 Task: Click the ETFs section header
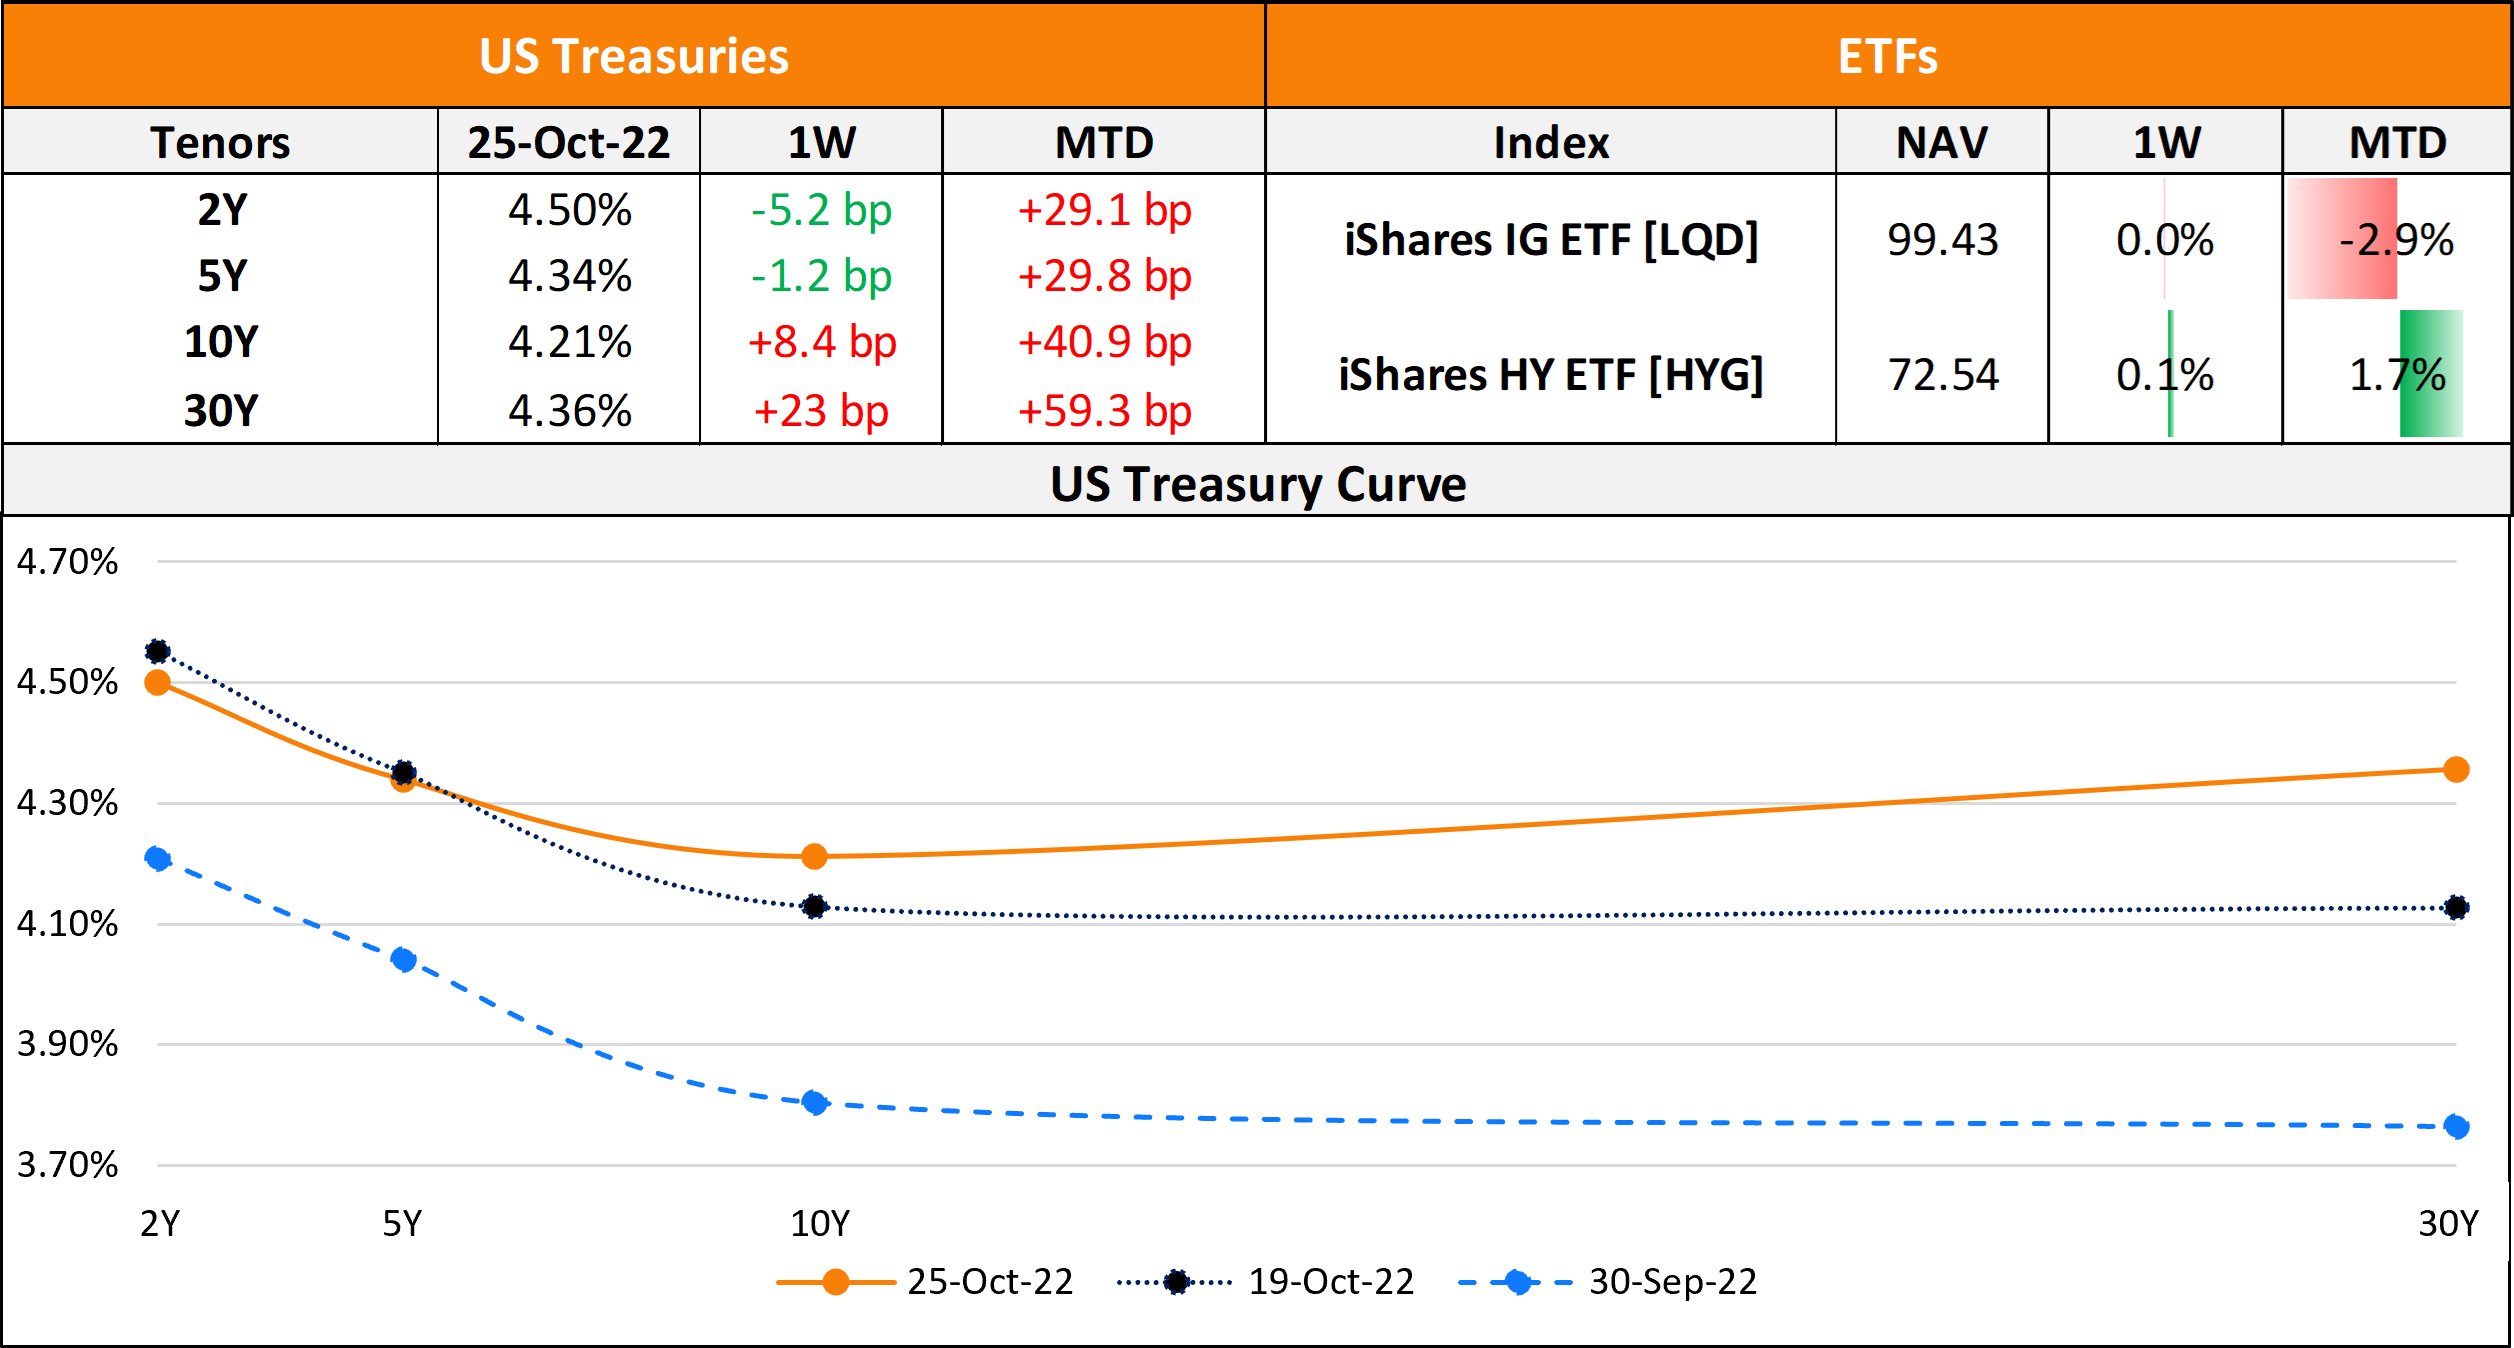click(x=1887, y=56)
